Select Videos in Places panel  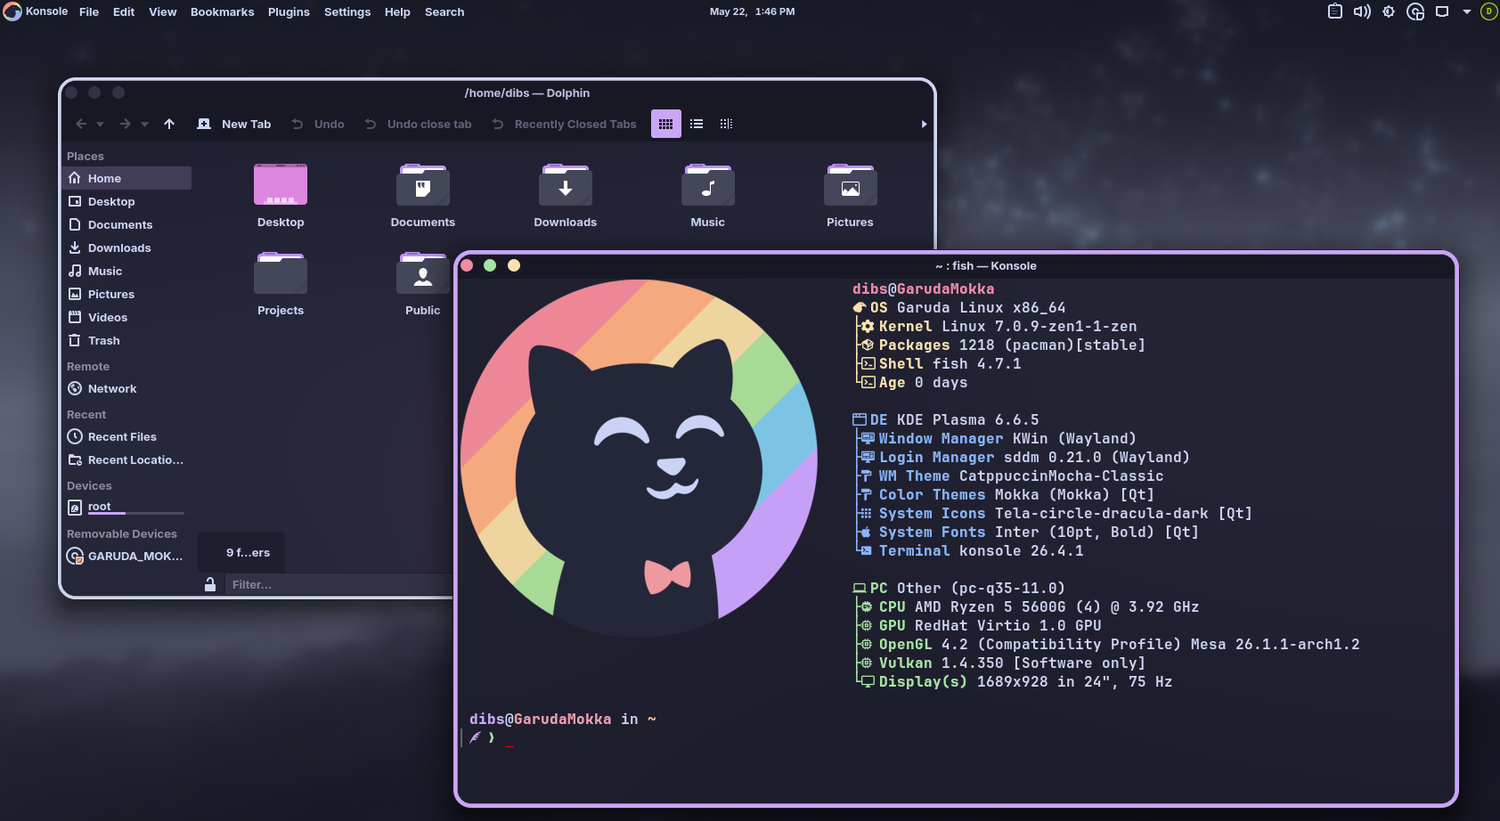pos(126,316)
